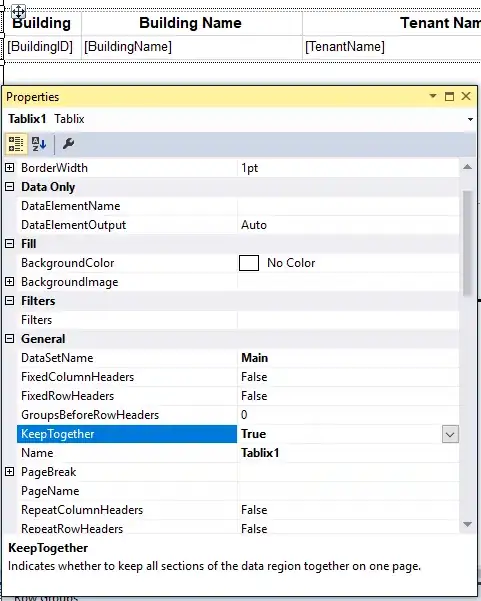The width and height of the screenshot is (481, 601).
Task: Select the [TenantName] table cell
Action: (x=392, y=47)
